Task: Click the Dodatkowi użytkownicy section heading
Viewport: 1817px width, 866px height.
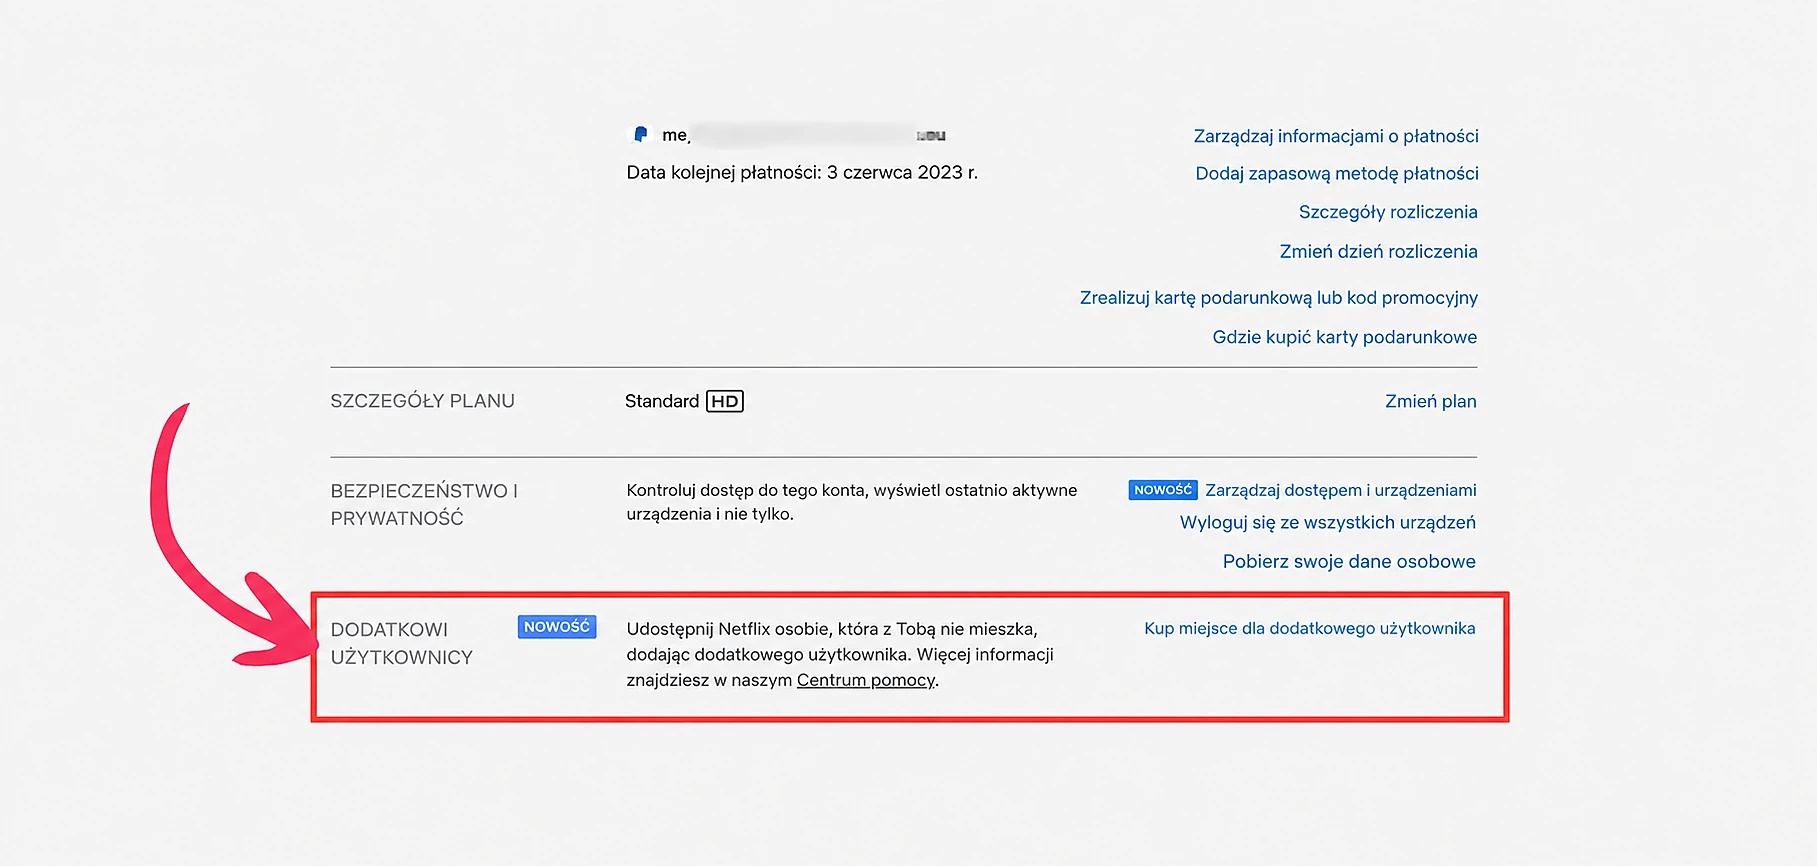Action: coord(401,643)
